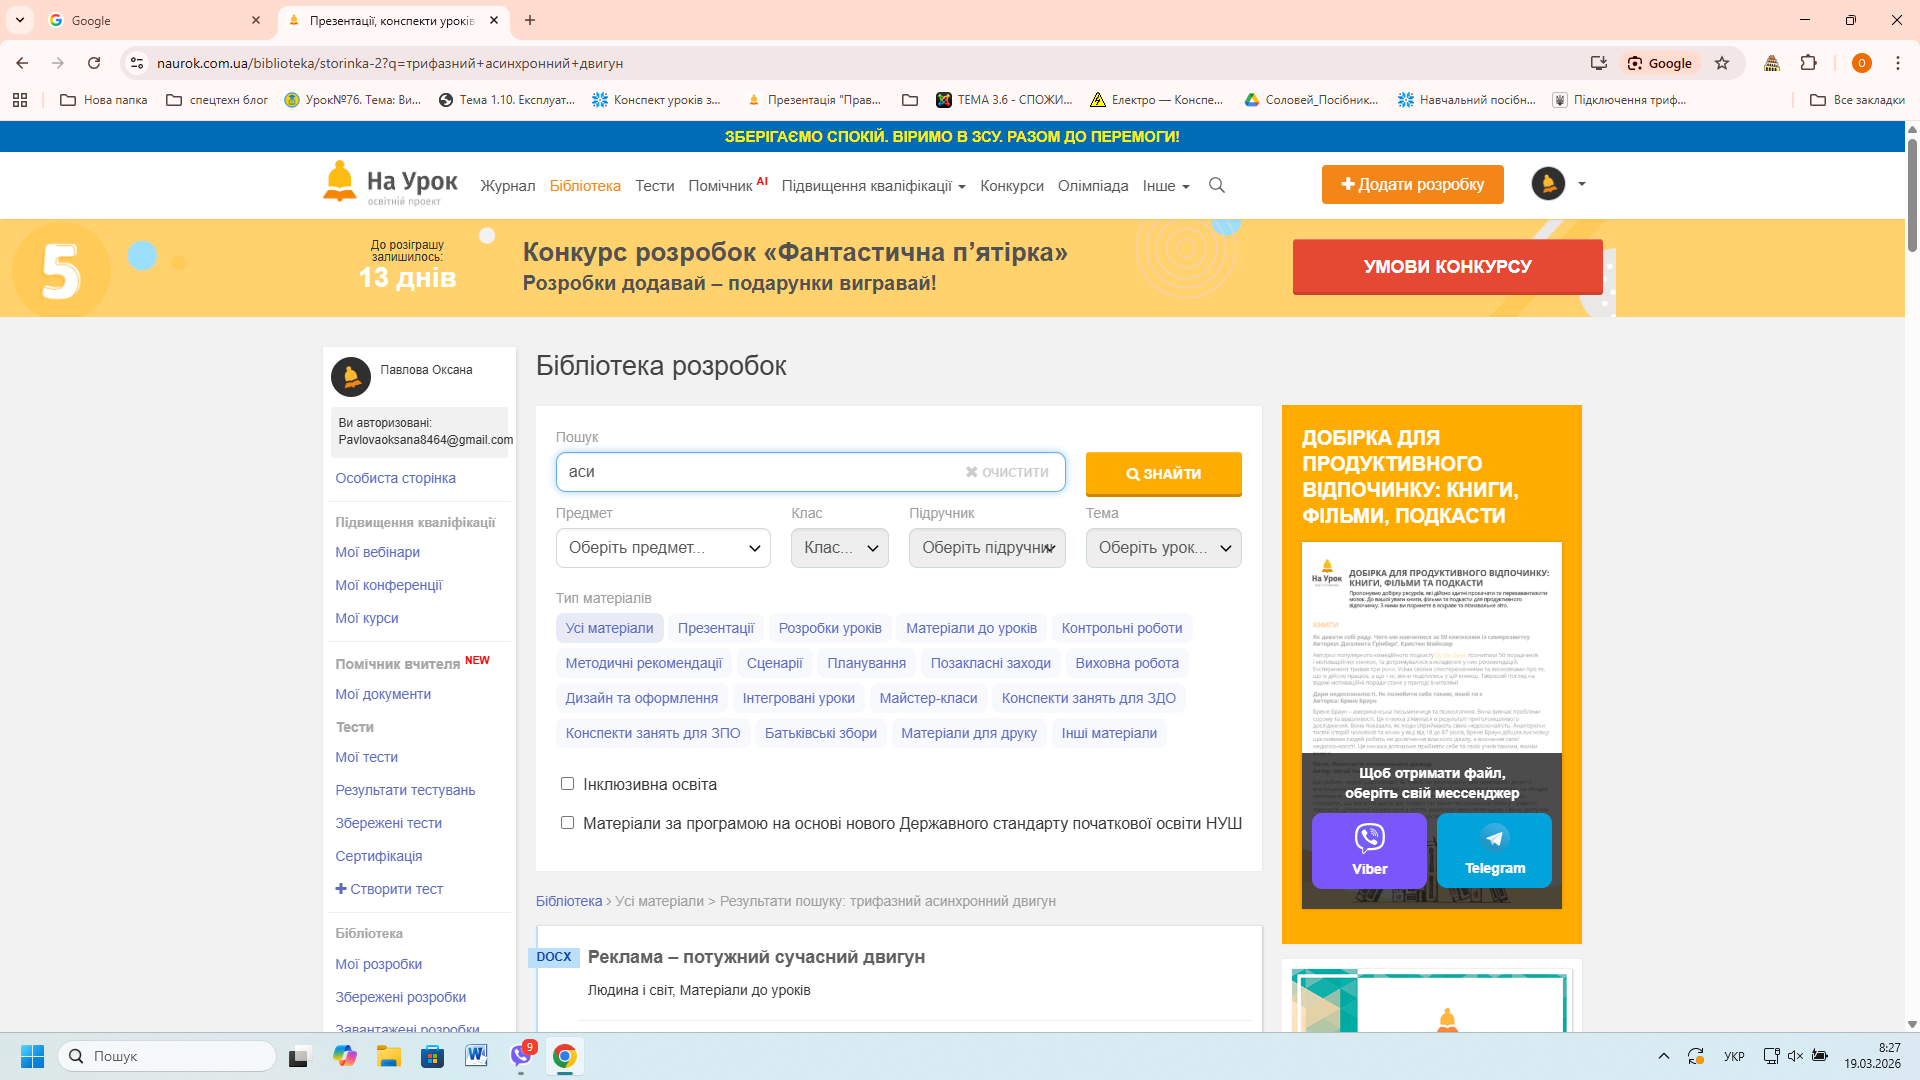The image size is (1920, 1080).
Task: Open Word from the taskbar
Action: coord(476,1056)
